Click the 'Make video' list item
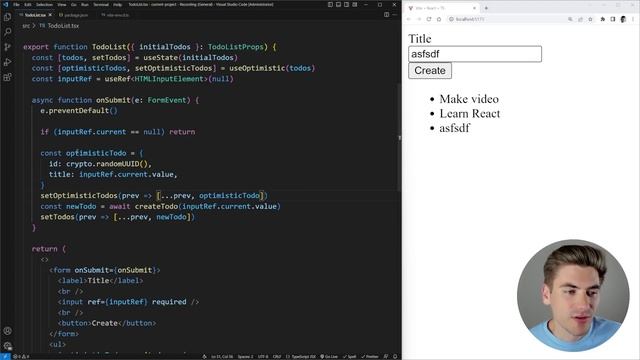 pos(469,99)
